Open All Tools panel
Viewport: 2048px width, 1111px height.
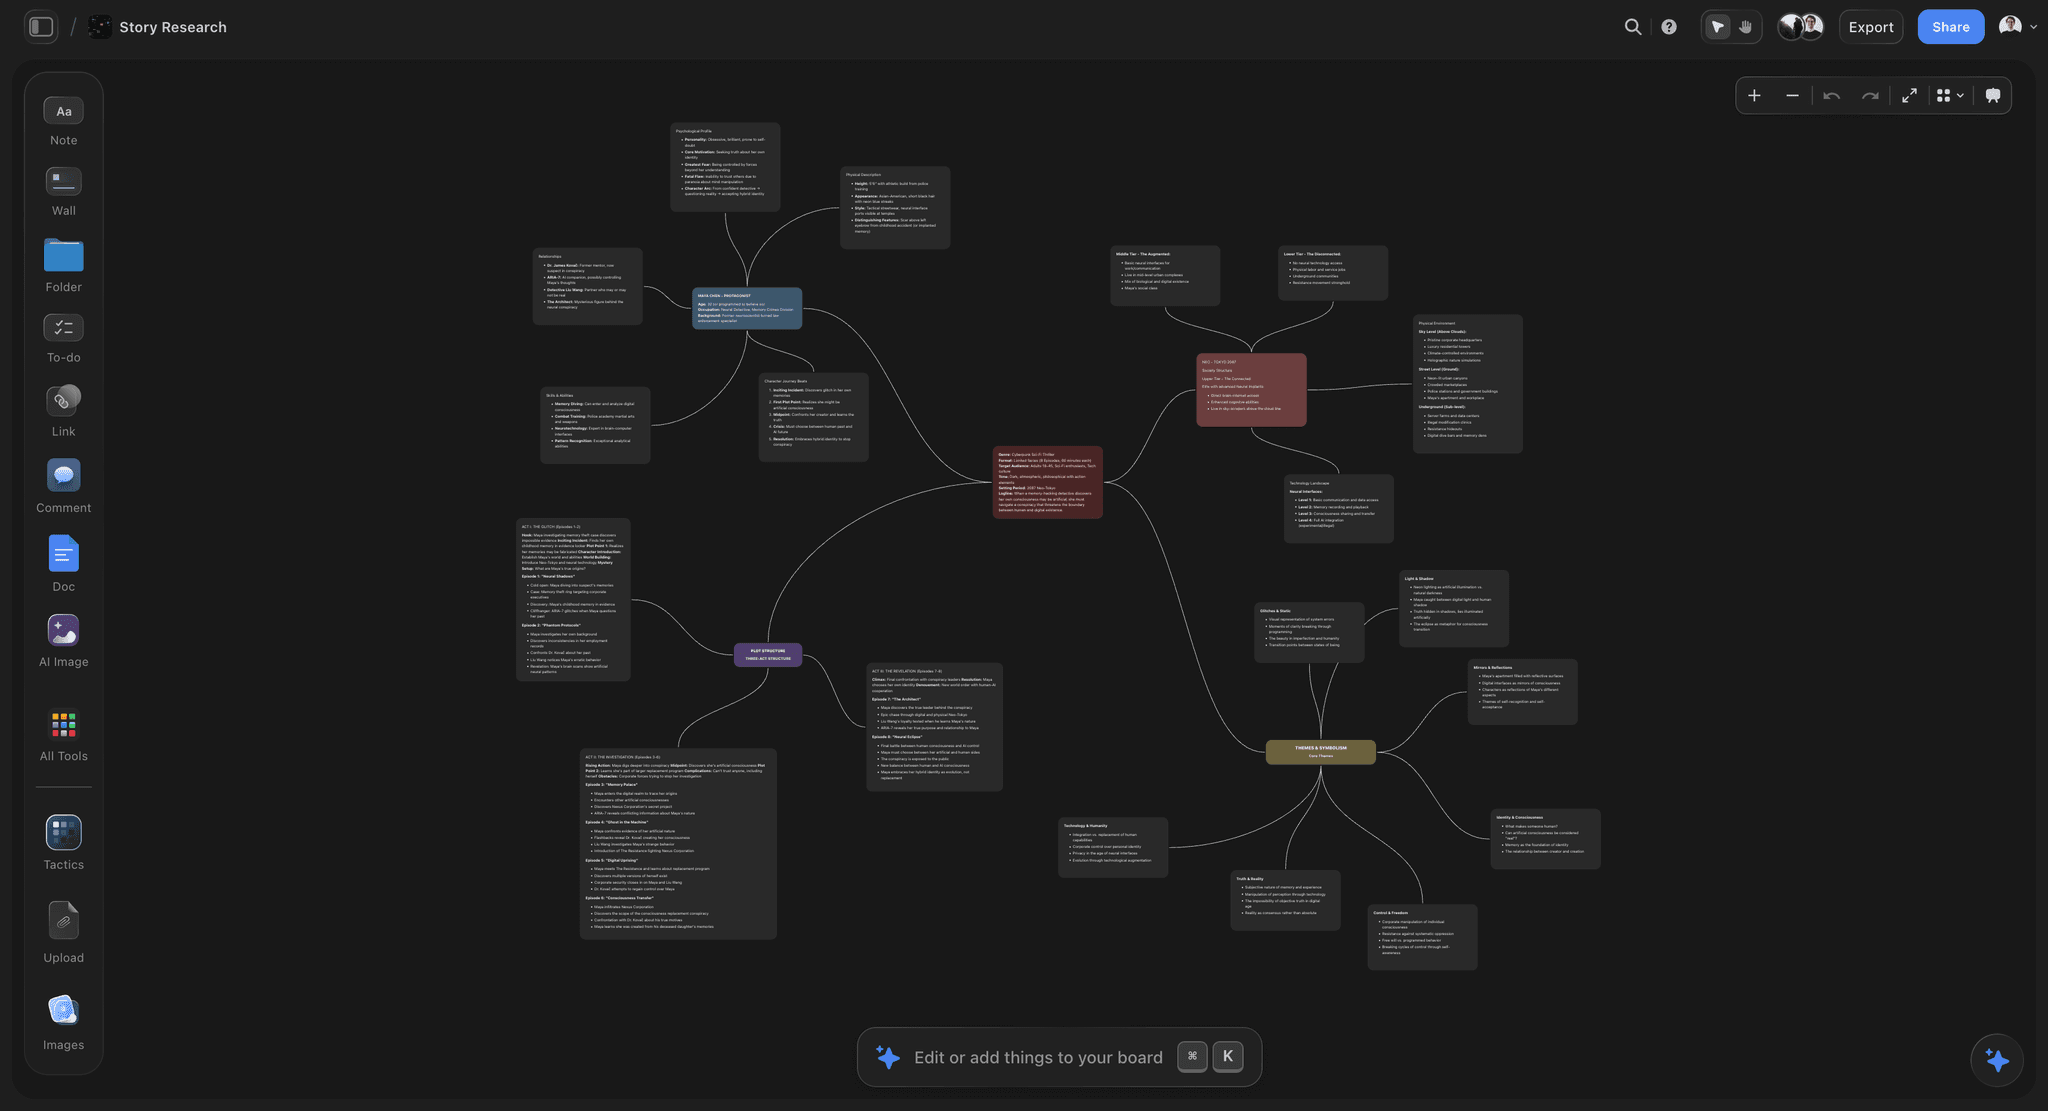click(x=63, y=736)
